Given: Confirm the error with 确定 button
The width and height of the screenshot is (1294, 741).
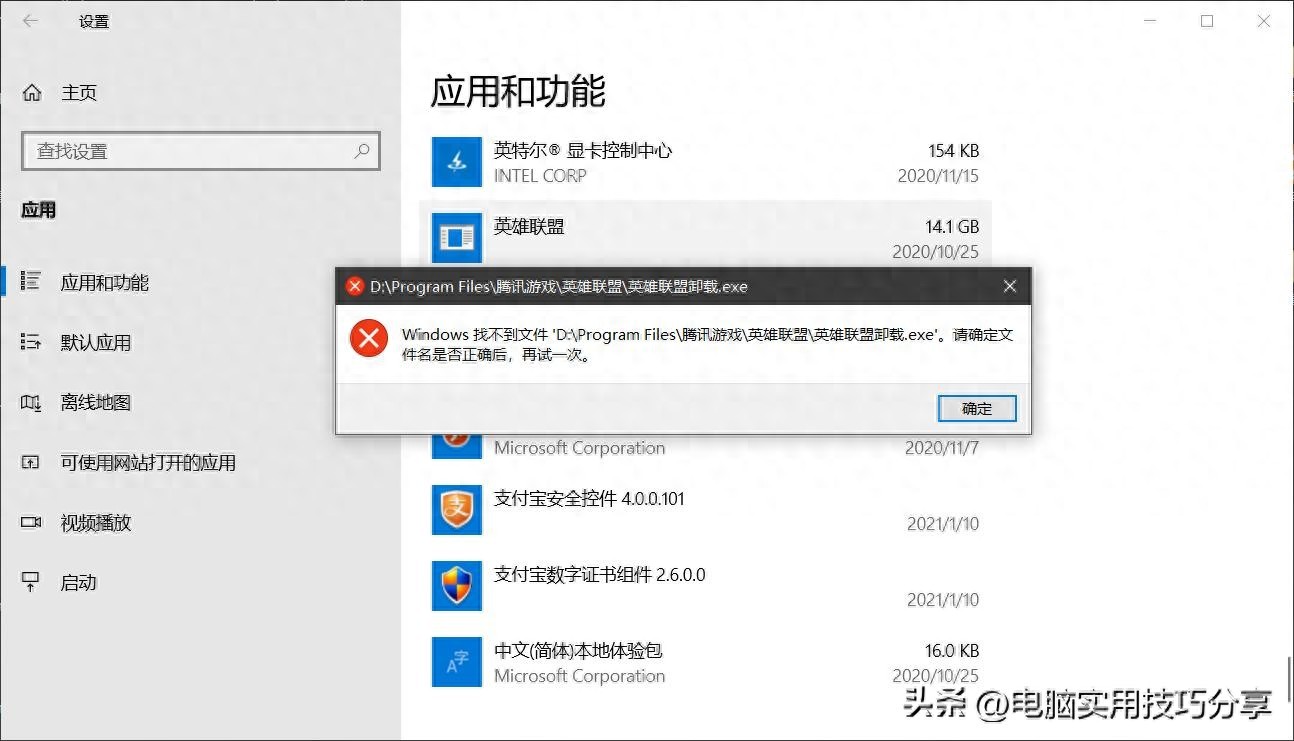Looking at the screenshot, I should coord(977,408).
